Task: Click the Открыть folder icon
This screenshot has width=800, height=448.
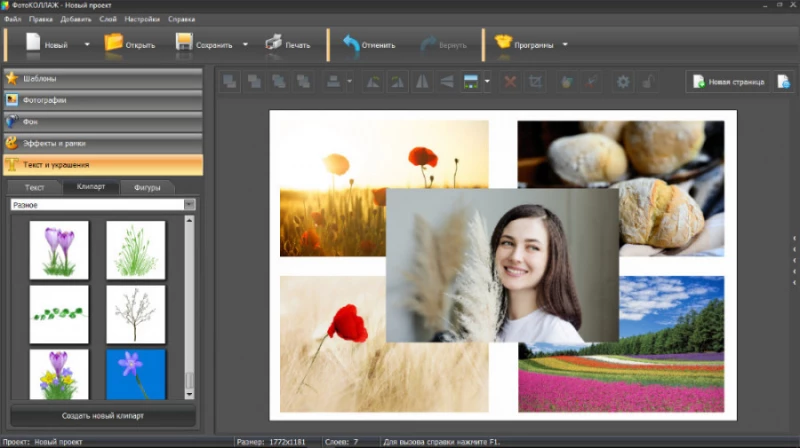Action: (113, 43)
